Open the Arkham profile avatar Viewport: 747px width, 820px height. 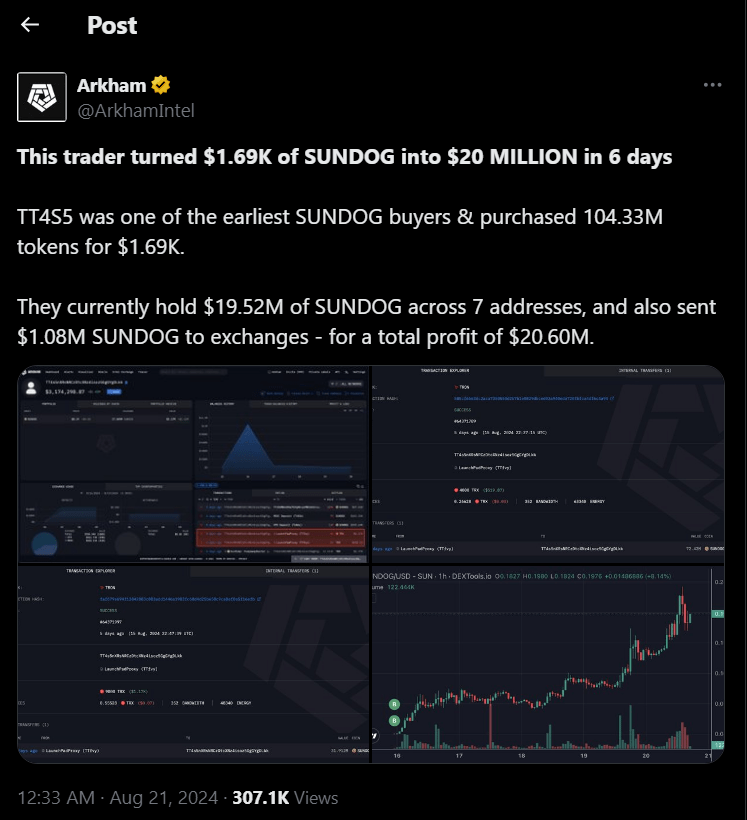coord(43,96)
